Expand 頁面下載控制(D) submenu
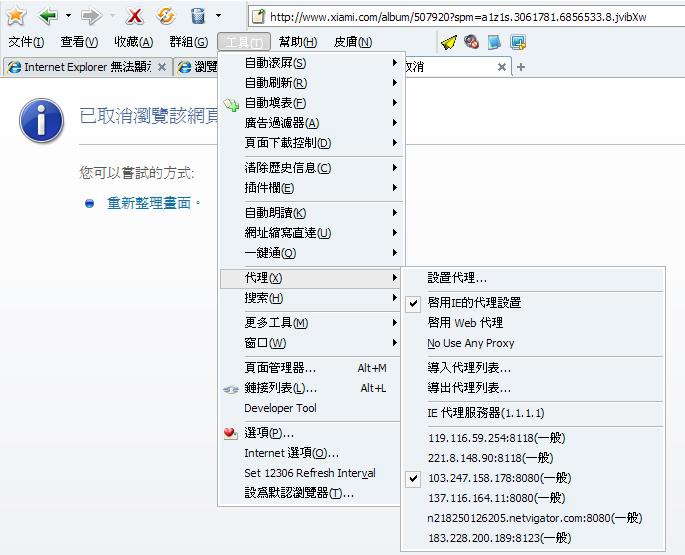 click(311, 143)
